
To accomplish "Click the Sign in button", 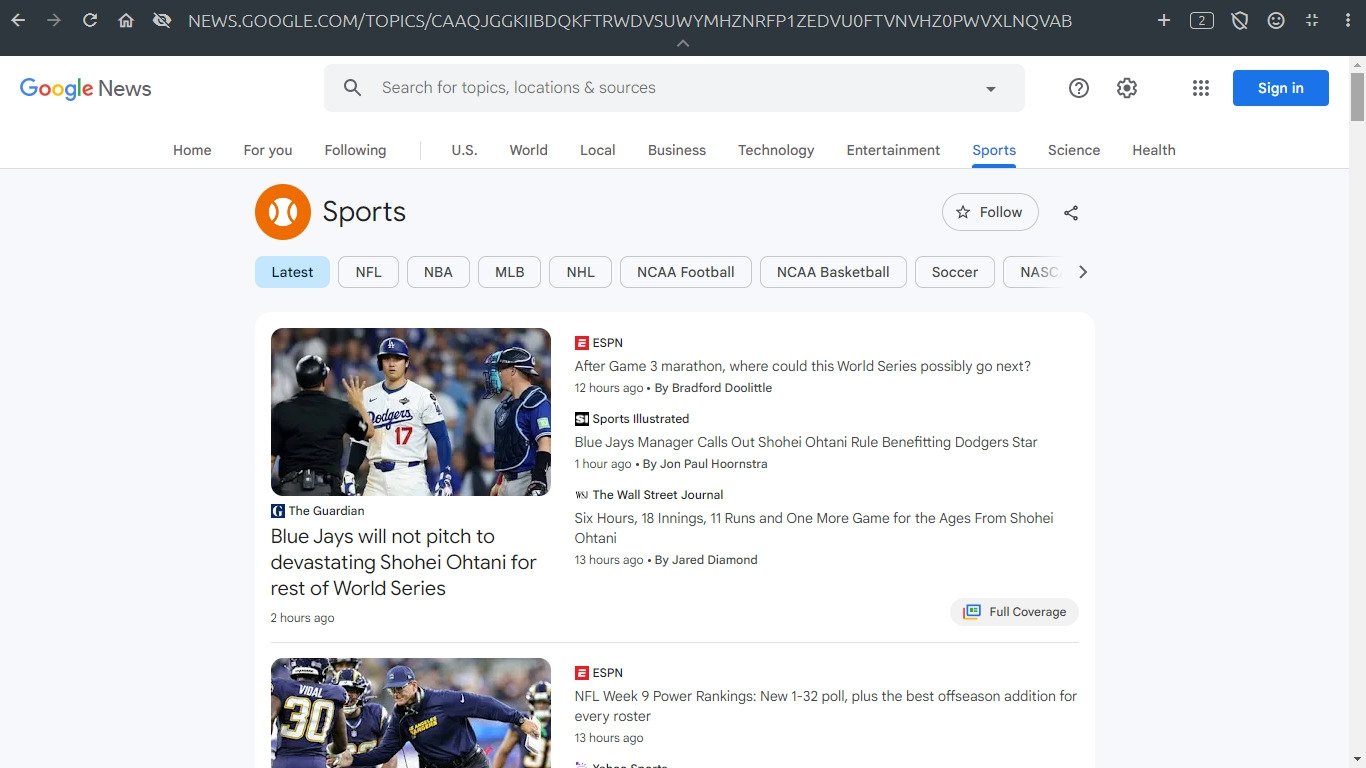I will click(1280, 88).
